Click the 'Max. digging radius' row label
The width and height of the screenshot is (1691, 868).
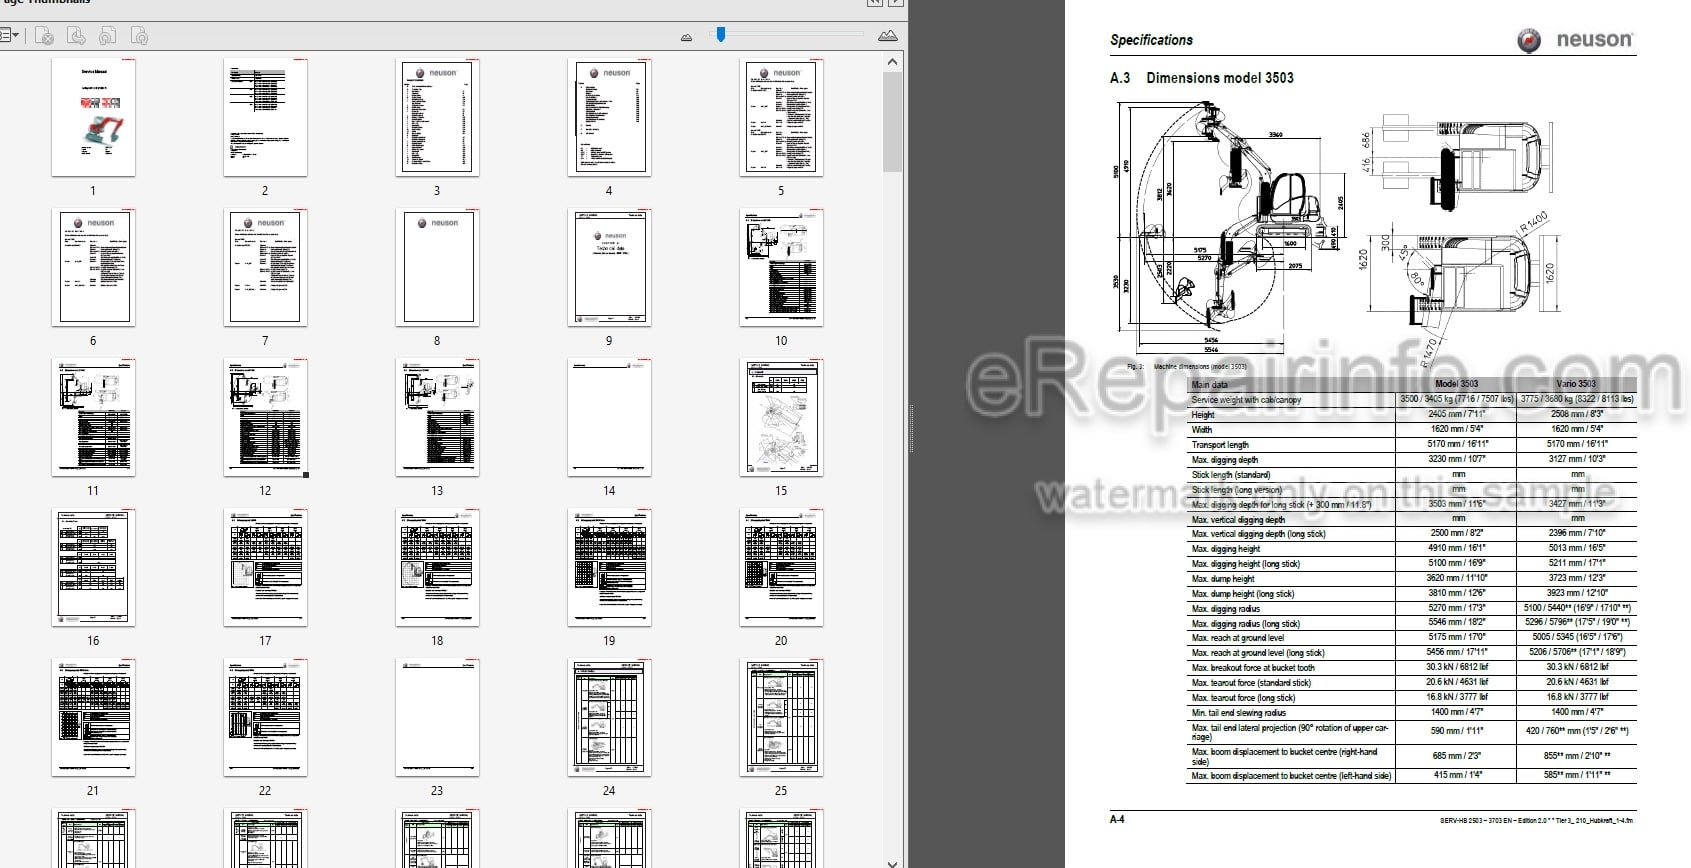point(1226,608)
